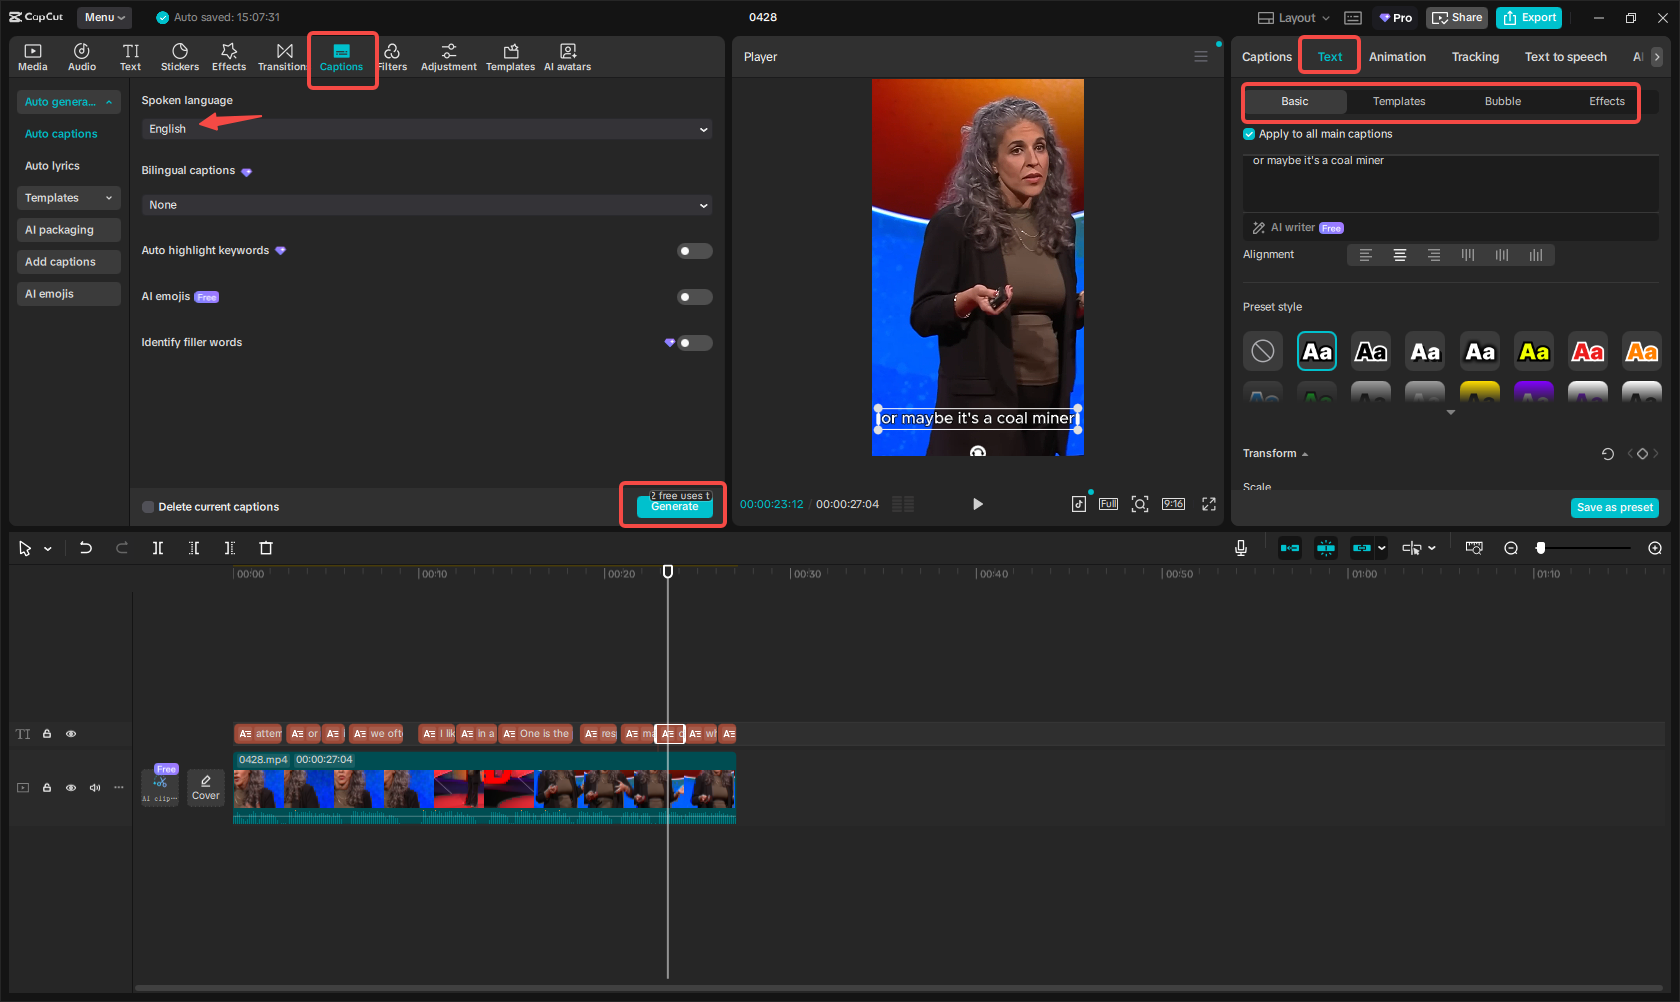Screen dimensions: 1680x1002
Task: Select the yellow Aa preset style
Action: [x=1533, y=350]
